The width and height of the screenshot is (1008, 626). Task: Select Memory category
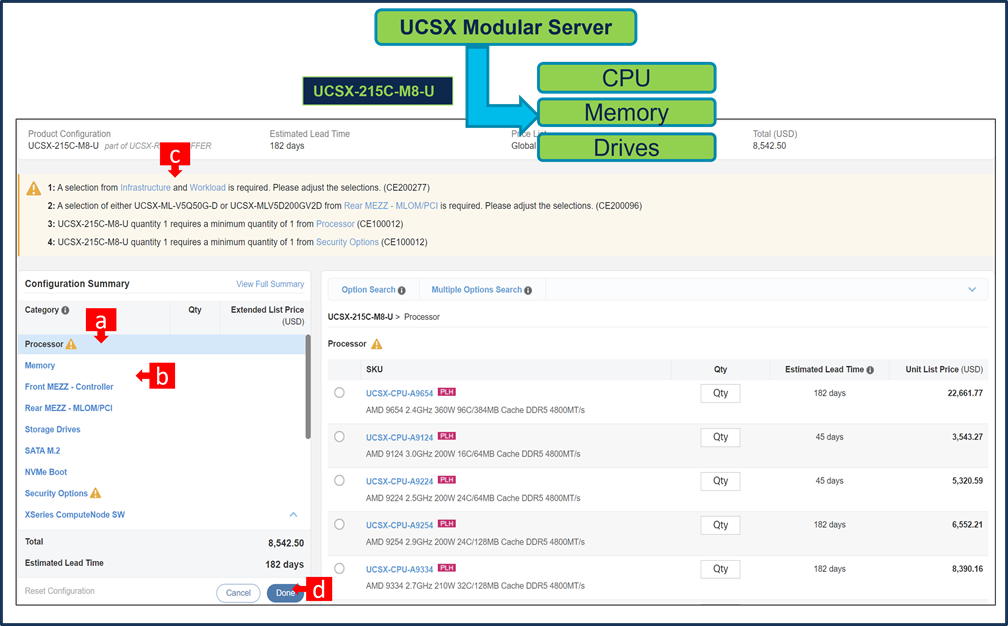pos(40,366)
